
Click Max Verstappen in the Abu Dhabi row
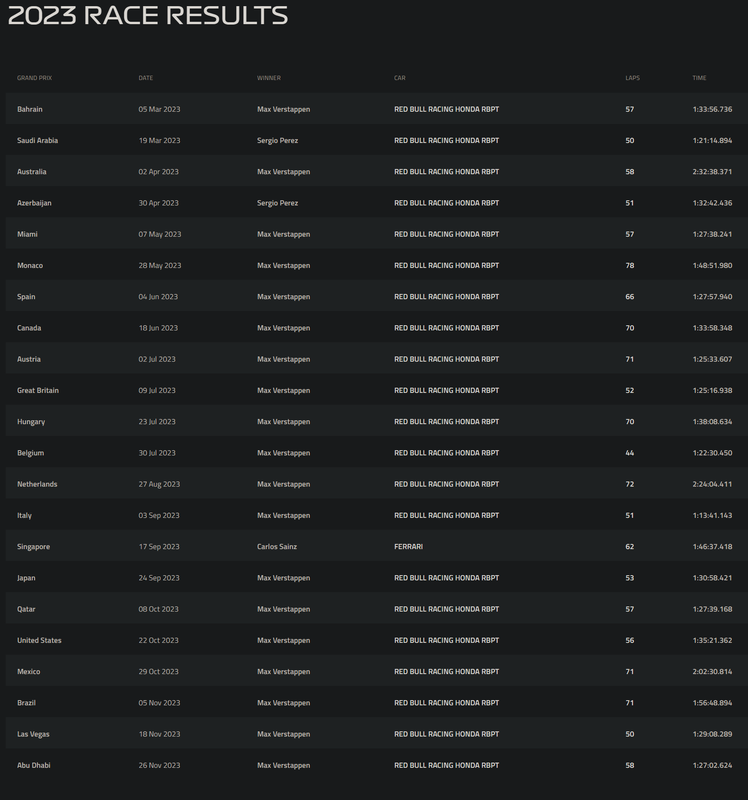(x=283, y=765)
